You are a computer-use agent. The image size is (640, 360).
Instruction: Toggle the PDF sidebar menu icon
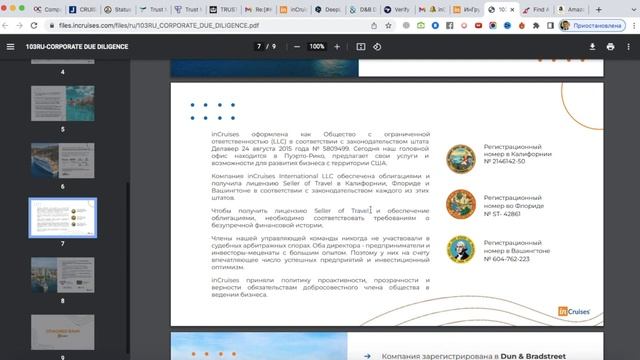(10, 47)
